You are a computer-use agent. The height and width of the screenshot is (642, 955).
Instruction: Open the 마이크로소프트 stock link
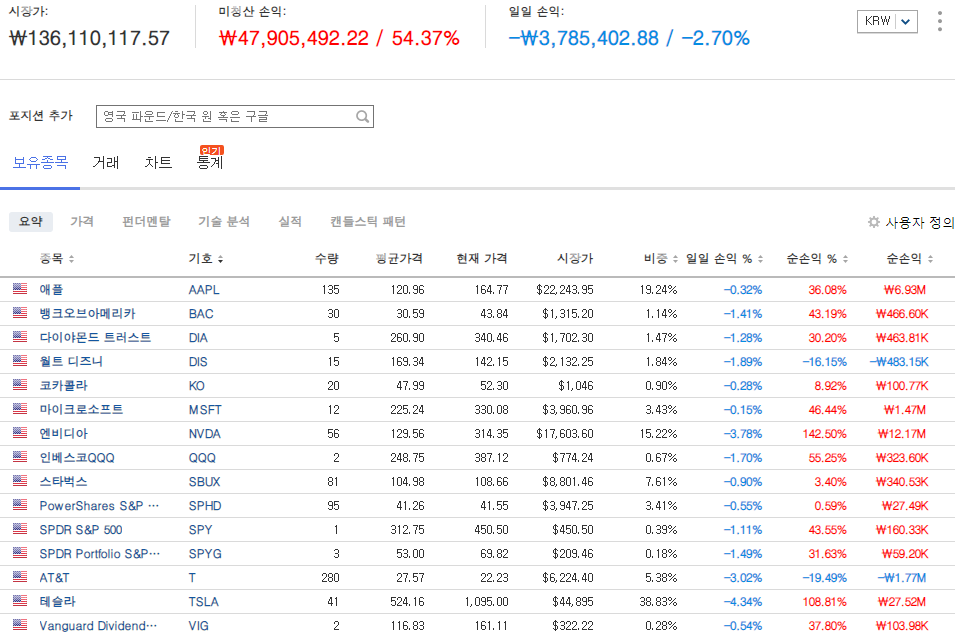[x=81, y=409]
